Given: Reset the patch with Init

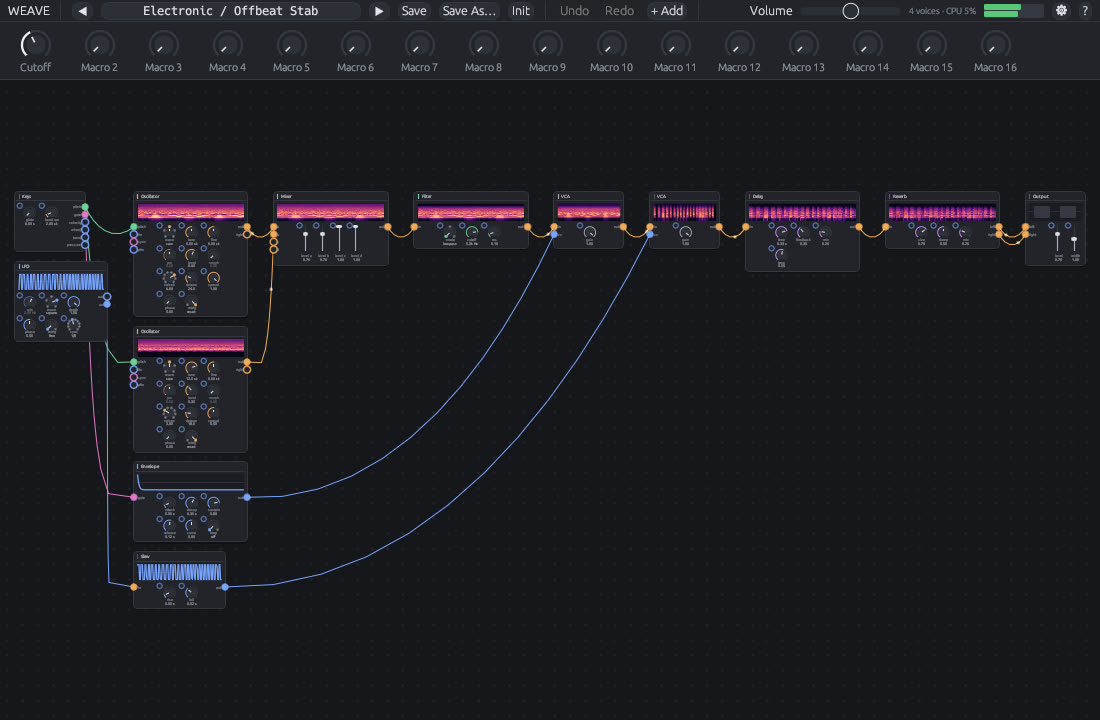Looking at the screenshot, I should click(x=521, y=11).
